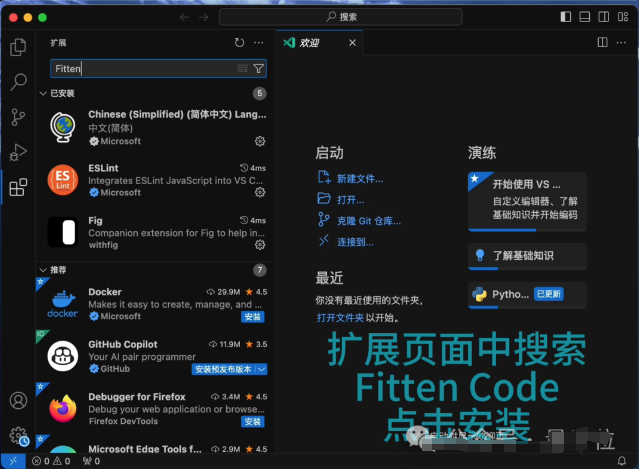Open the Docker extension entry
Screen dimensions: 639x469
pos(156,304)
